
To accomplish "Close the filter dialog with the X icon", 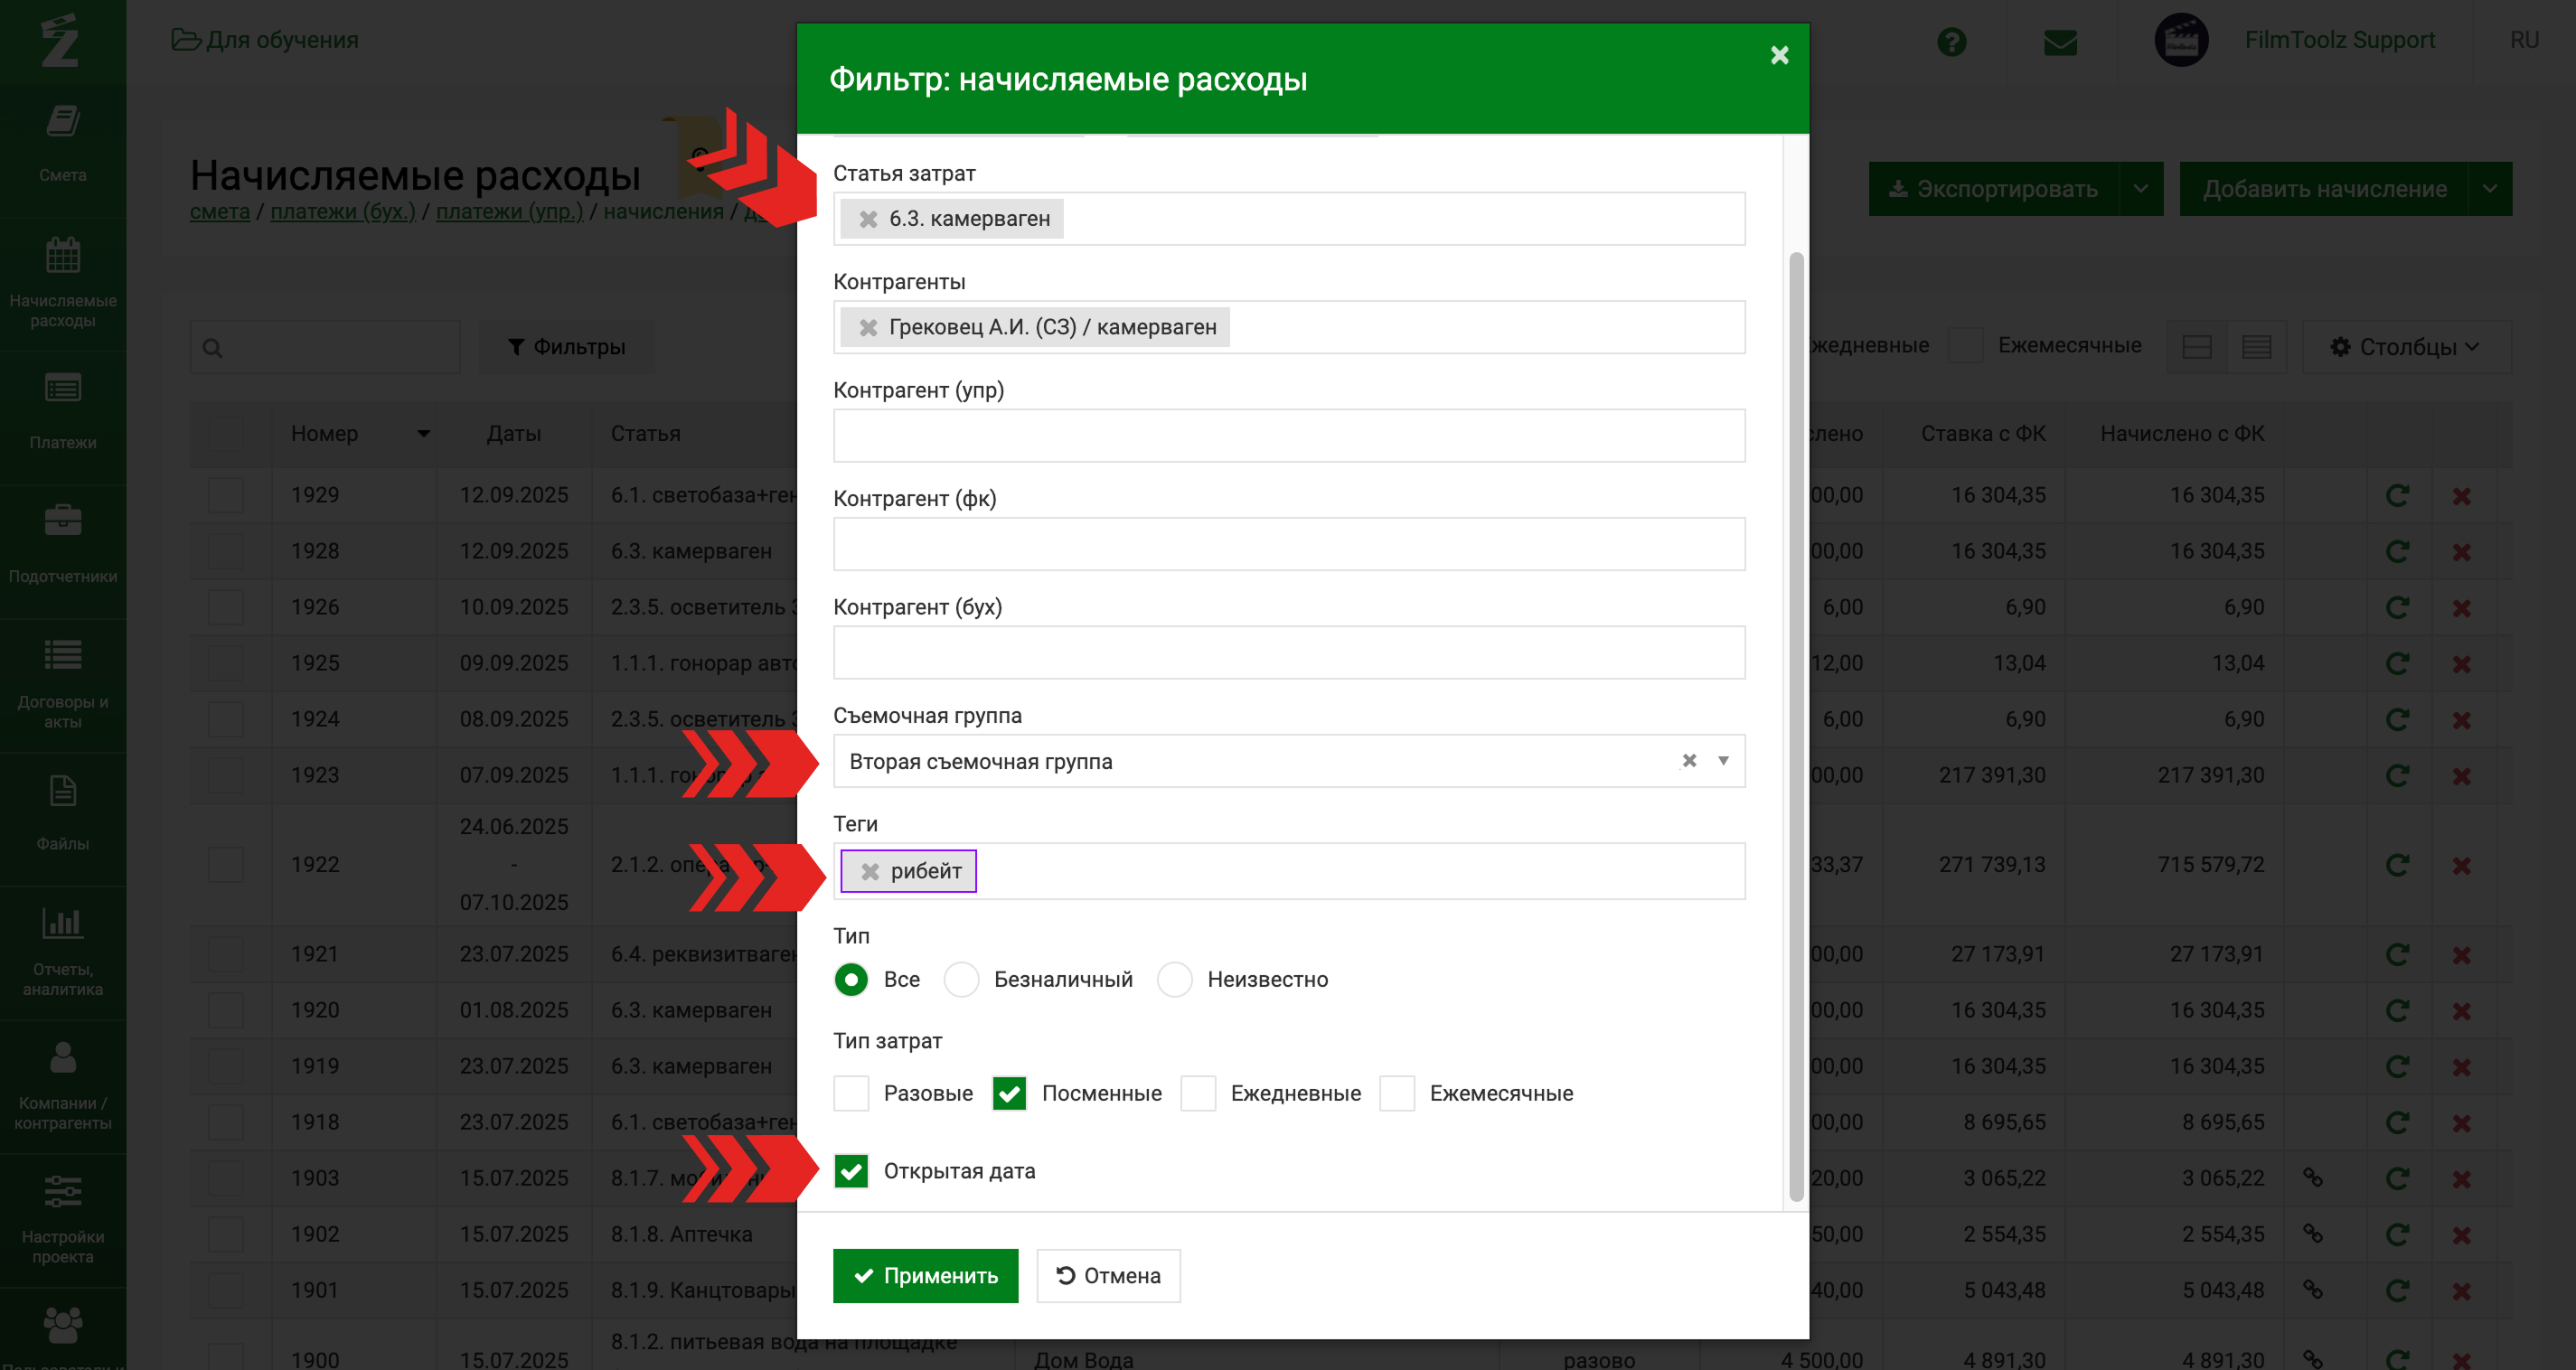I will 1779,55.
